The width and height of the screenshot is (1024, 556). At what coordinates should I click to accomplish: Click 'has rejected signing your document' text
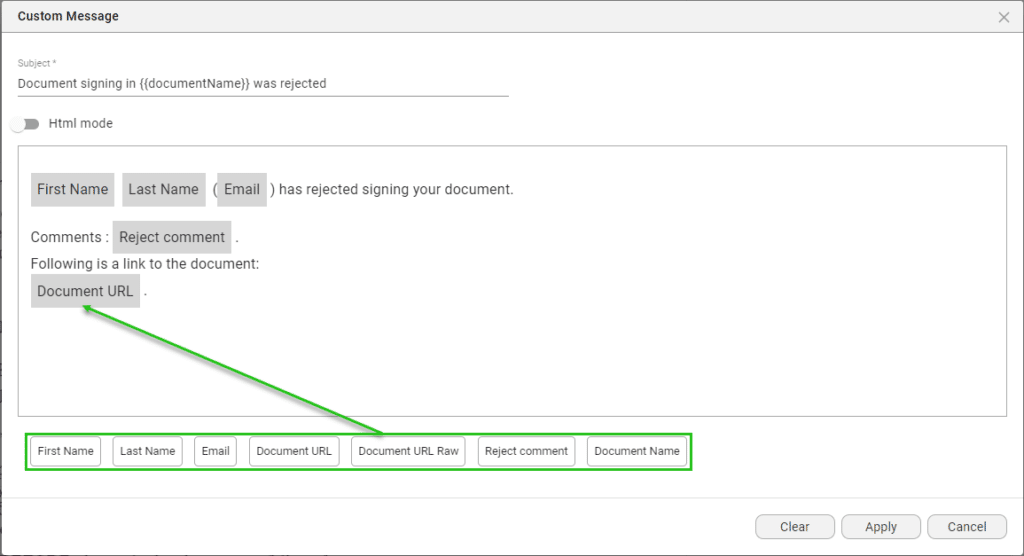click(395, 189)
